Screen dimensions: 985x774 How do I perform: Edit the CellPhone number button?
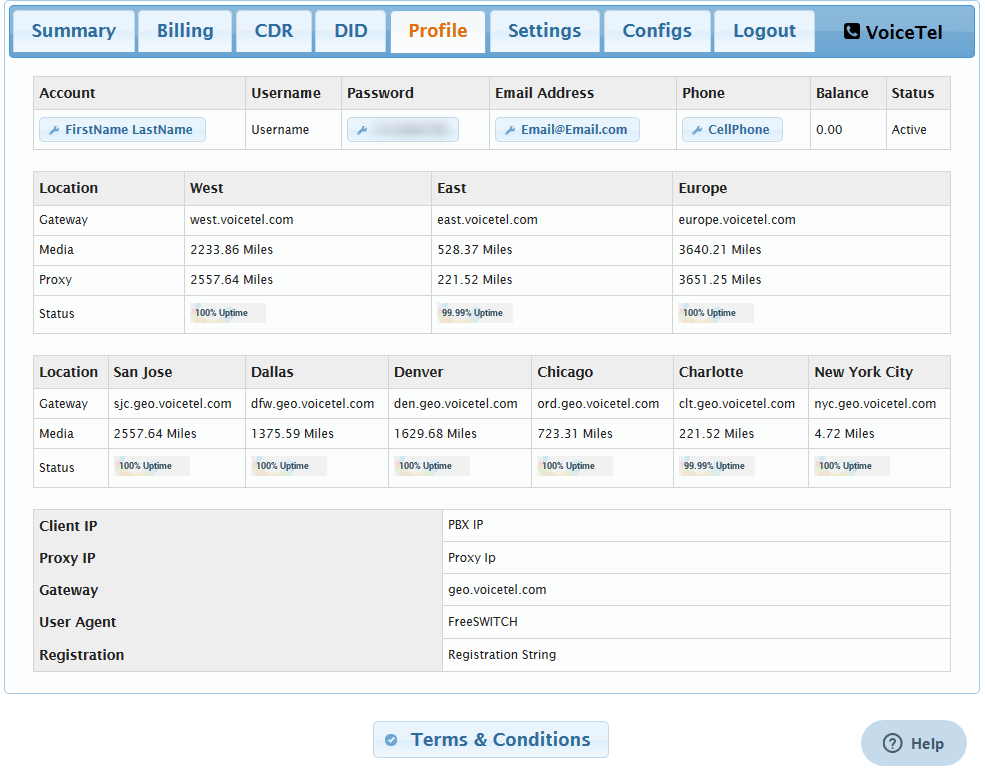[732, 129]
